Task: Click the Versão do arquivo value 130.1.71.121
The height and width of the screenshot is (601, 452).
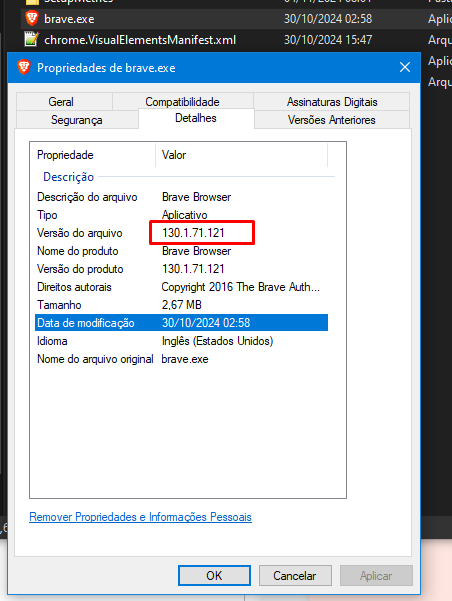Action: (x=193, y=233)
